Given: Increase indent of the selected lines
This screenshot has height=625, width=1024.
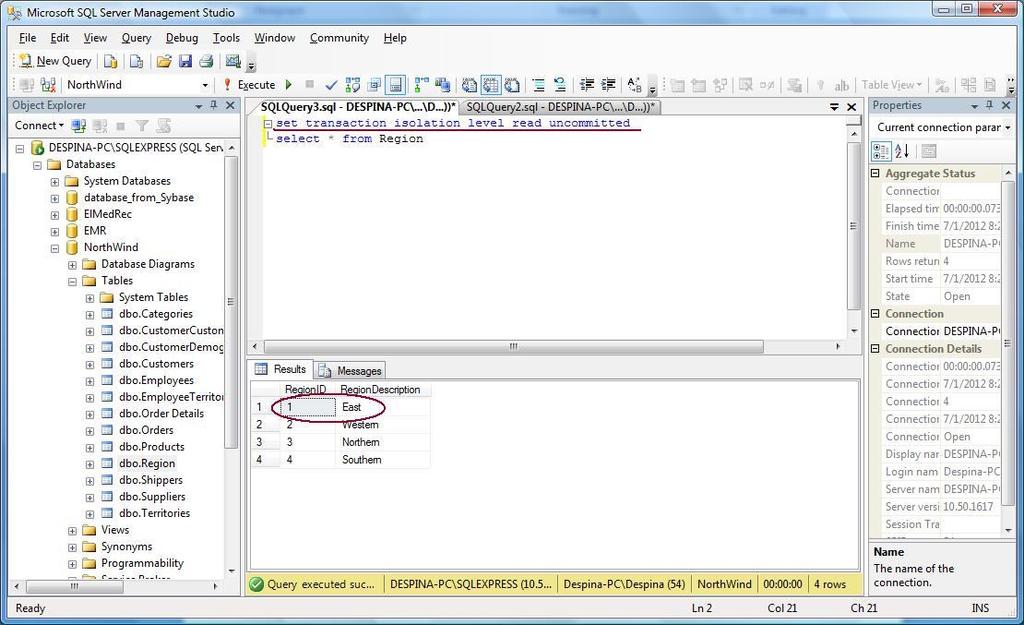Looking at the screenshot, I should coord(608,85).
